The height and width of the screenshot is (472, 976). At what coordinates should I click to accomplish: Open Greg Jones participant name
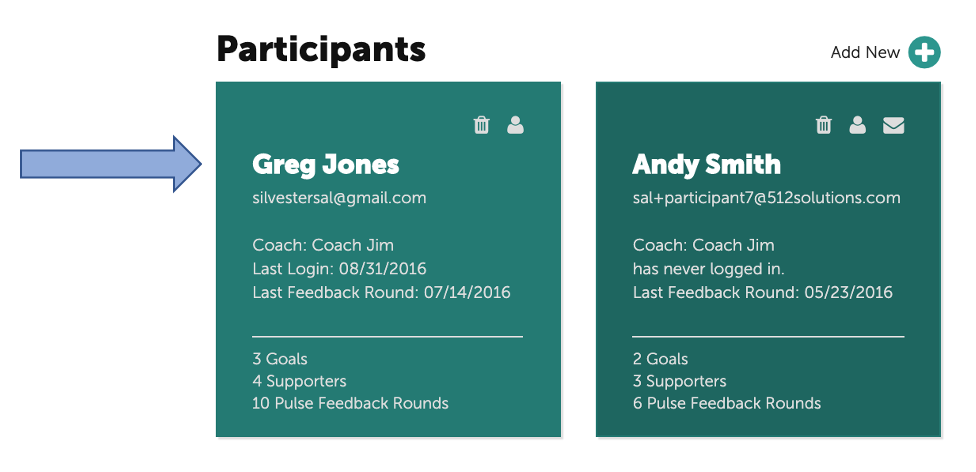point(325,164)
